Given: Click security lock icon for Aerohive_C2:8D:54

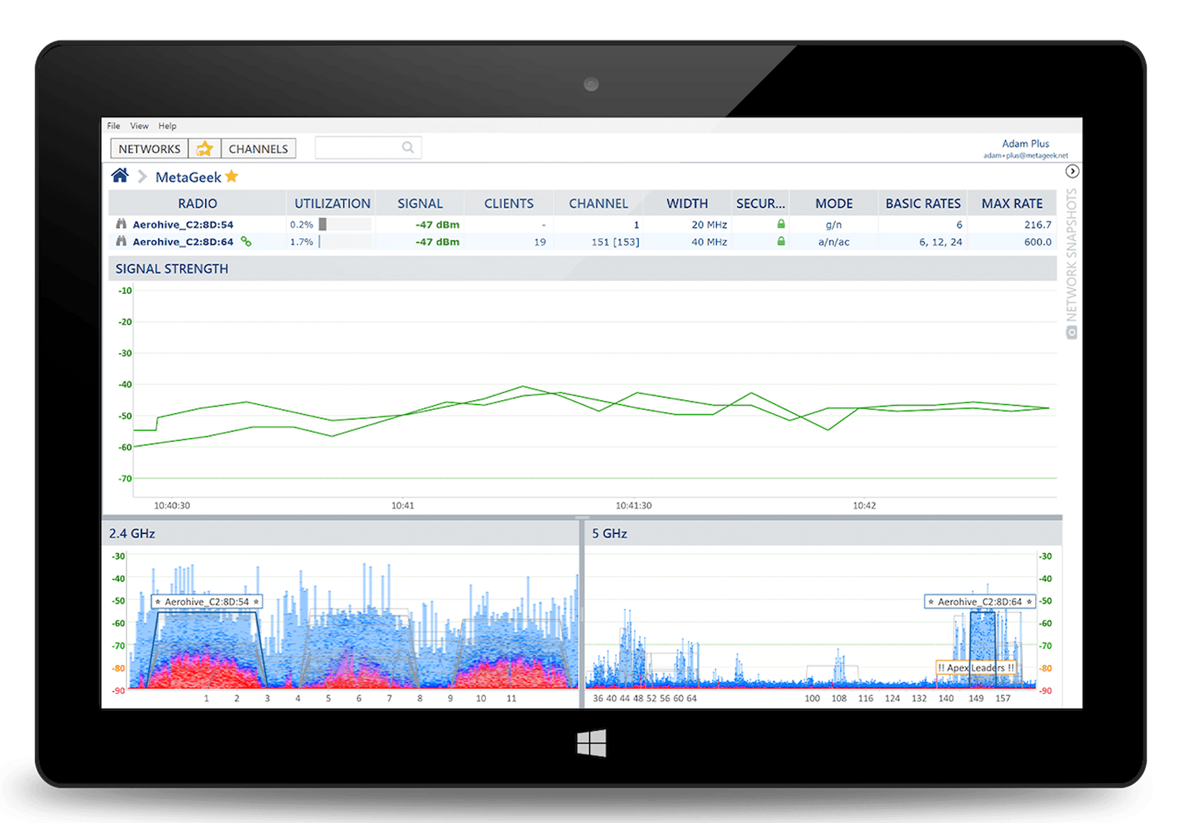Looking at the screenshot, I should [x=781, y=224].
